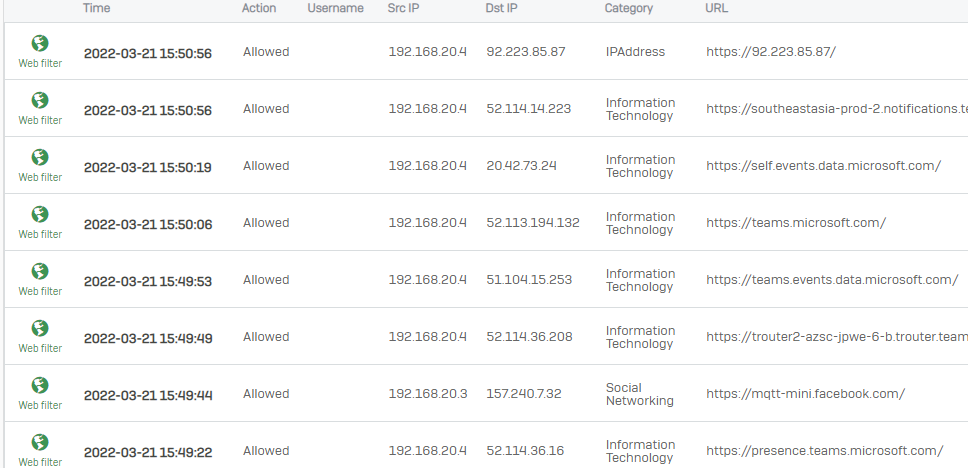Select source IP 192.168.20.3
The height and width of the screenshot is (468, 968).
click(428, 394)
